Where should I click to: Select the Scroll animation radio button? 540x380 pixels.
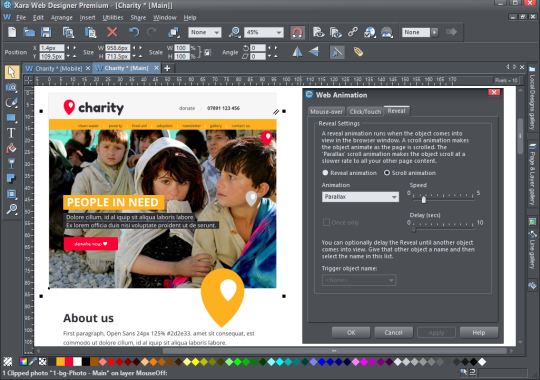387,173
